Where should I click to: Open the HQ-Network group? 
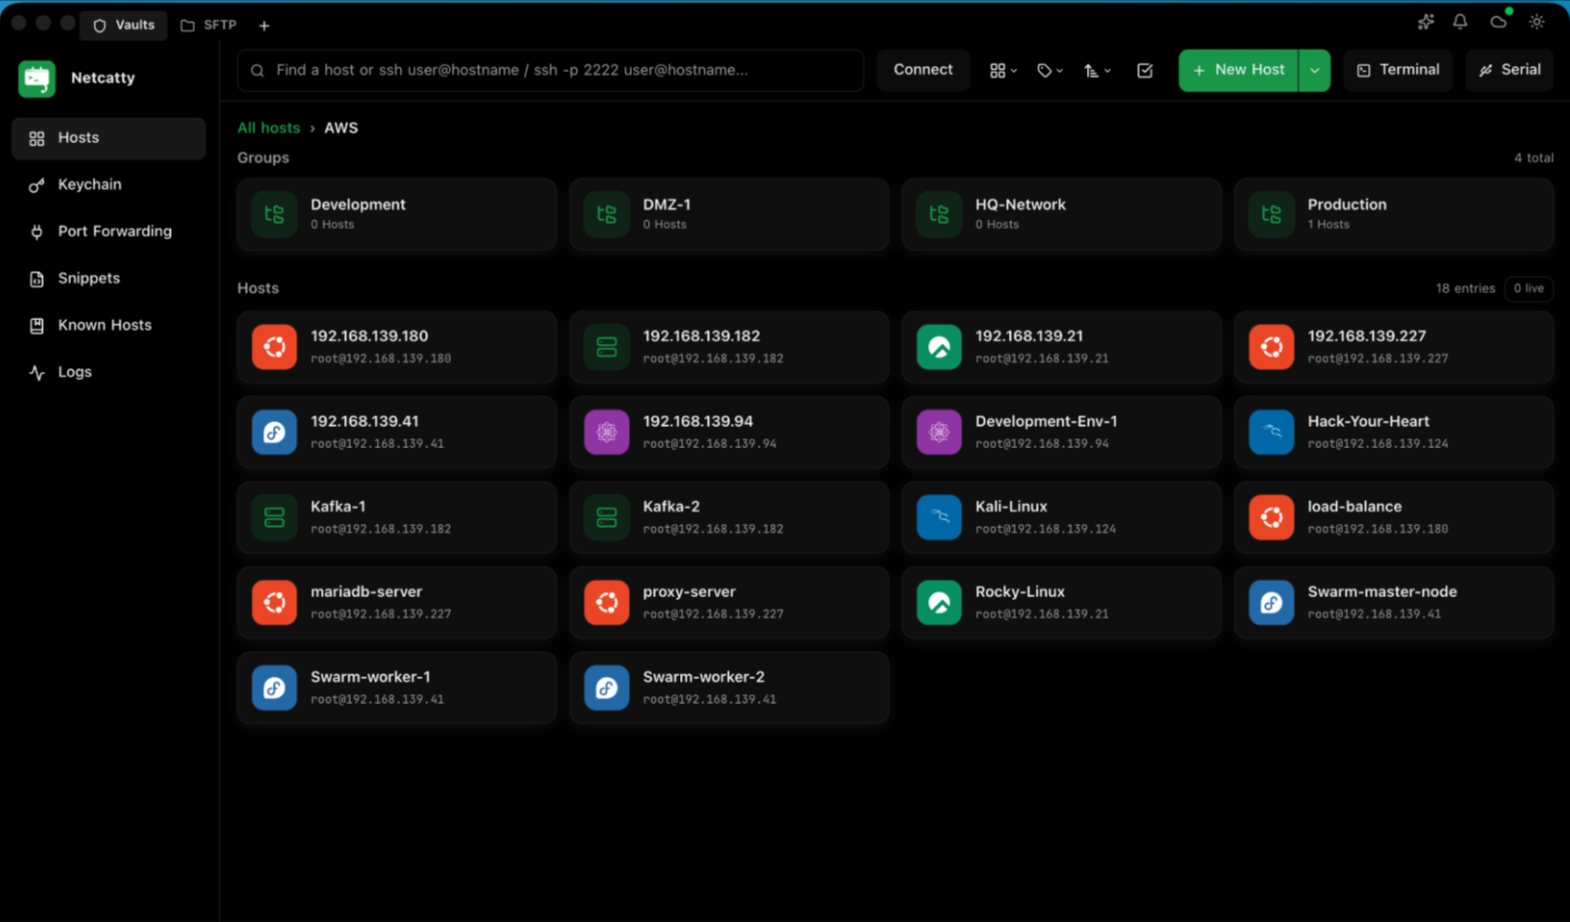pyautogui.click(x=1061, y=214)
